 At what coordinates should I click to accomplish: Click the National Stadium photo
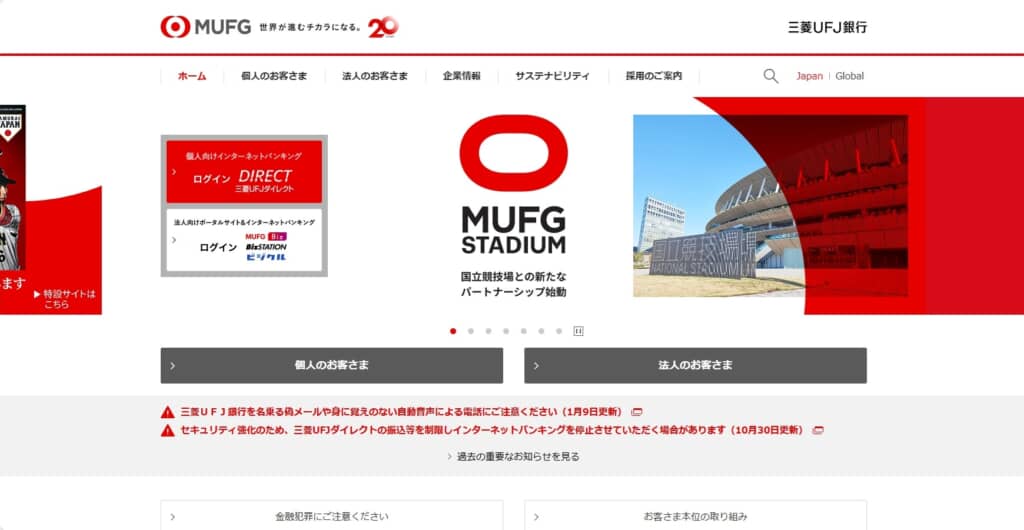coord(771,206)
